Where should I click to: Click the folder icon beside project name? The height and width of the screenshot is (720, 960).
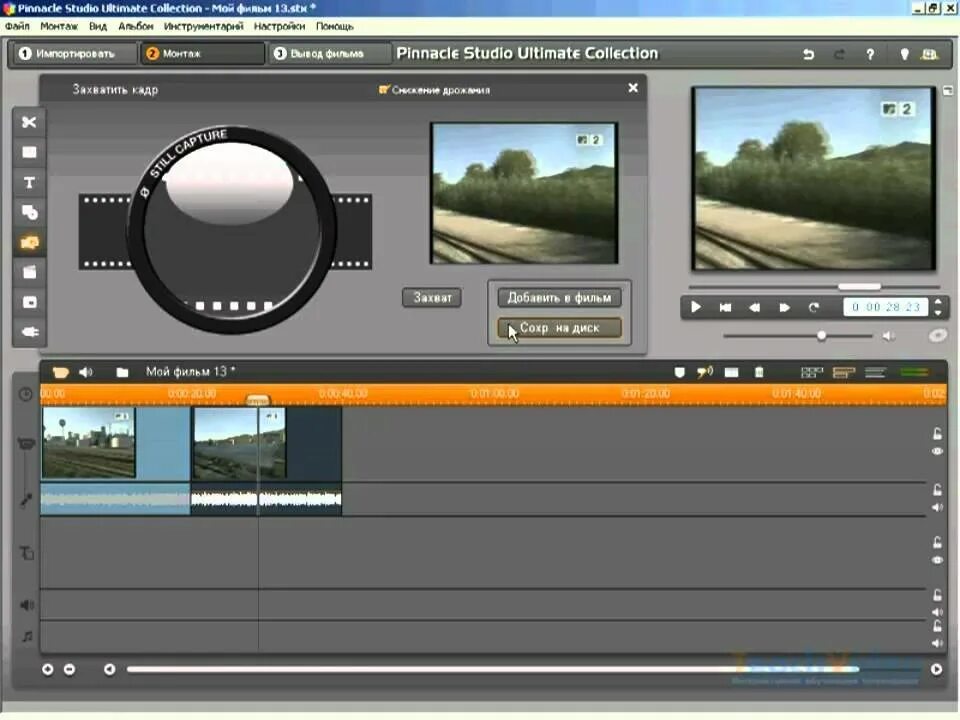(x=122, y=372)
